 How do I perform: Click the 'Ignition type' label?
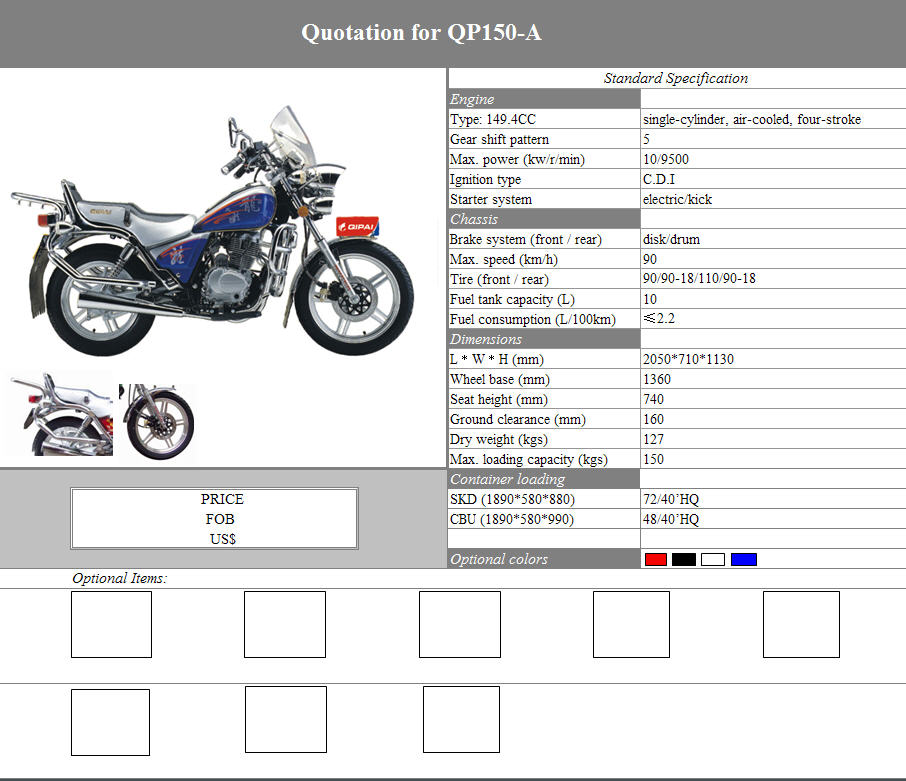coord(485,179)
